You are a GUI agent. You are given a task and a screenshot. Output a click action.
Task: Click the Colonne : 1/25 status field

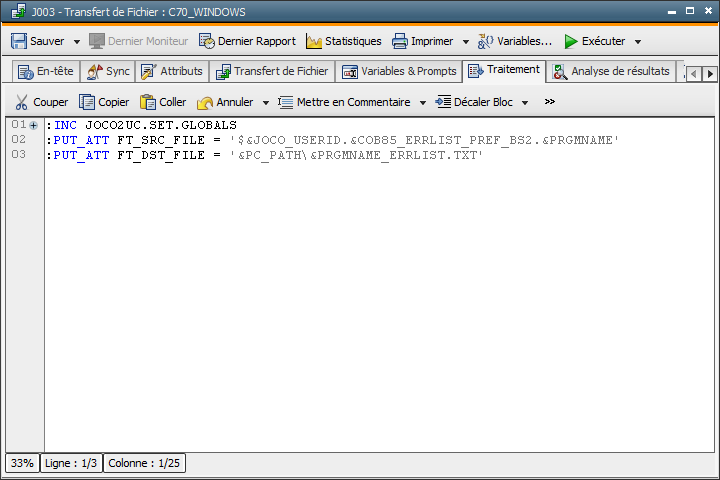pos(144,463)
